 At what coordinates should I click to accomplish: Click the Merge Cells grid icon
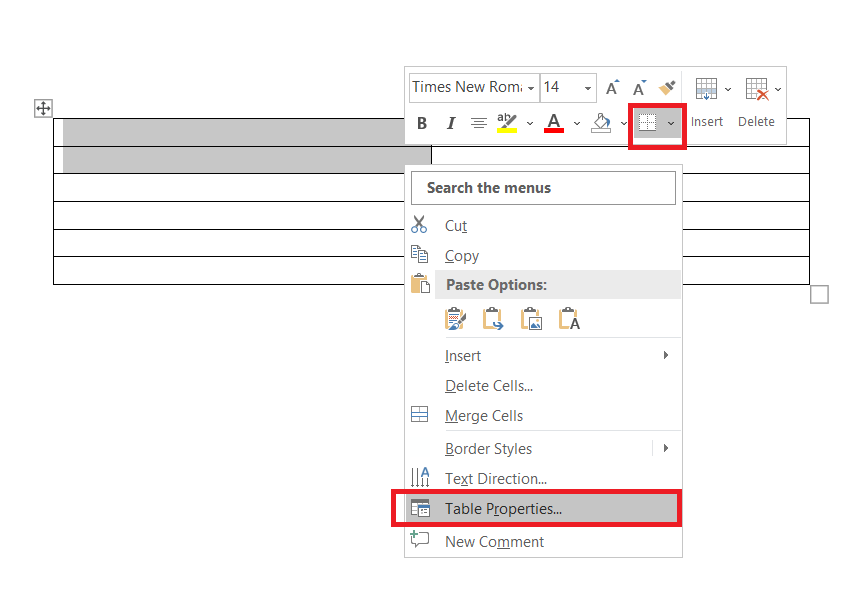pos(419,414)
